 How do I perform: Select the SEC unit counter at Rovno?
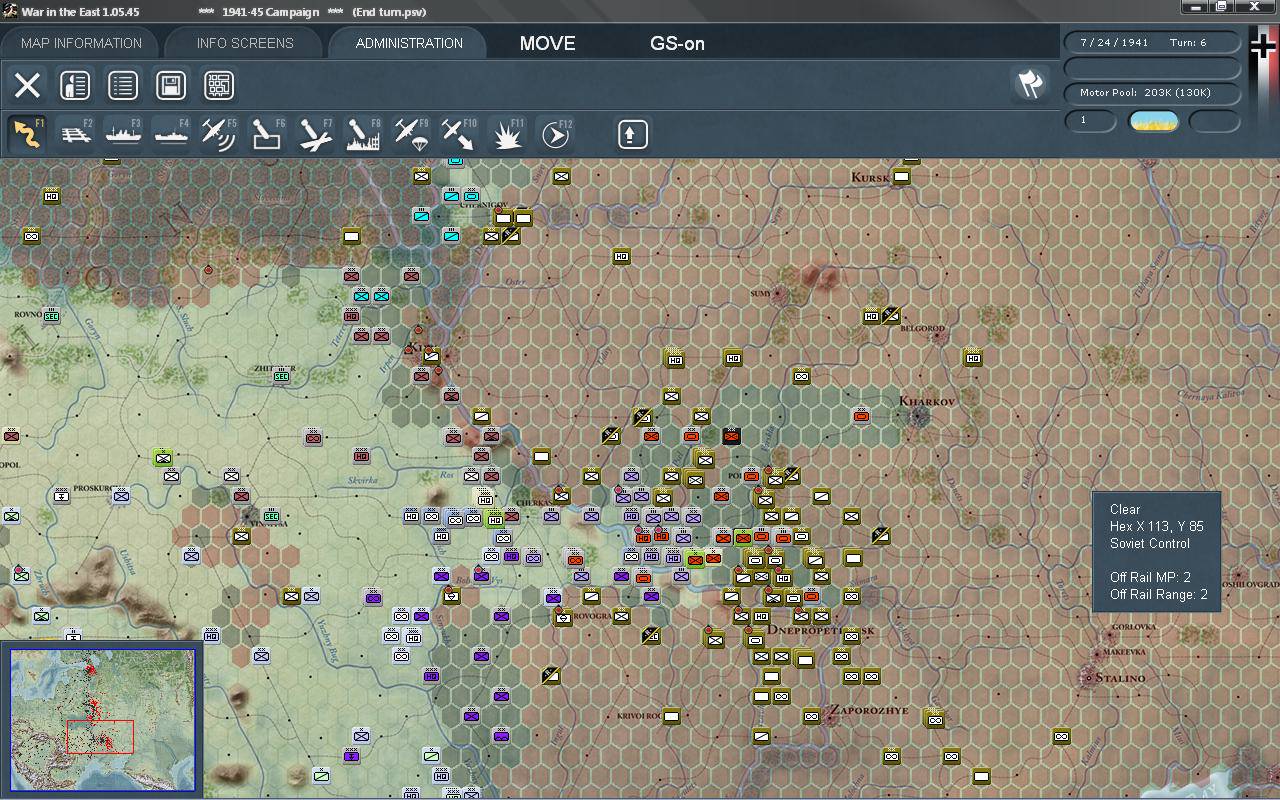[x=50, y=316]
